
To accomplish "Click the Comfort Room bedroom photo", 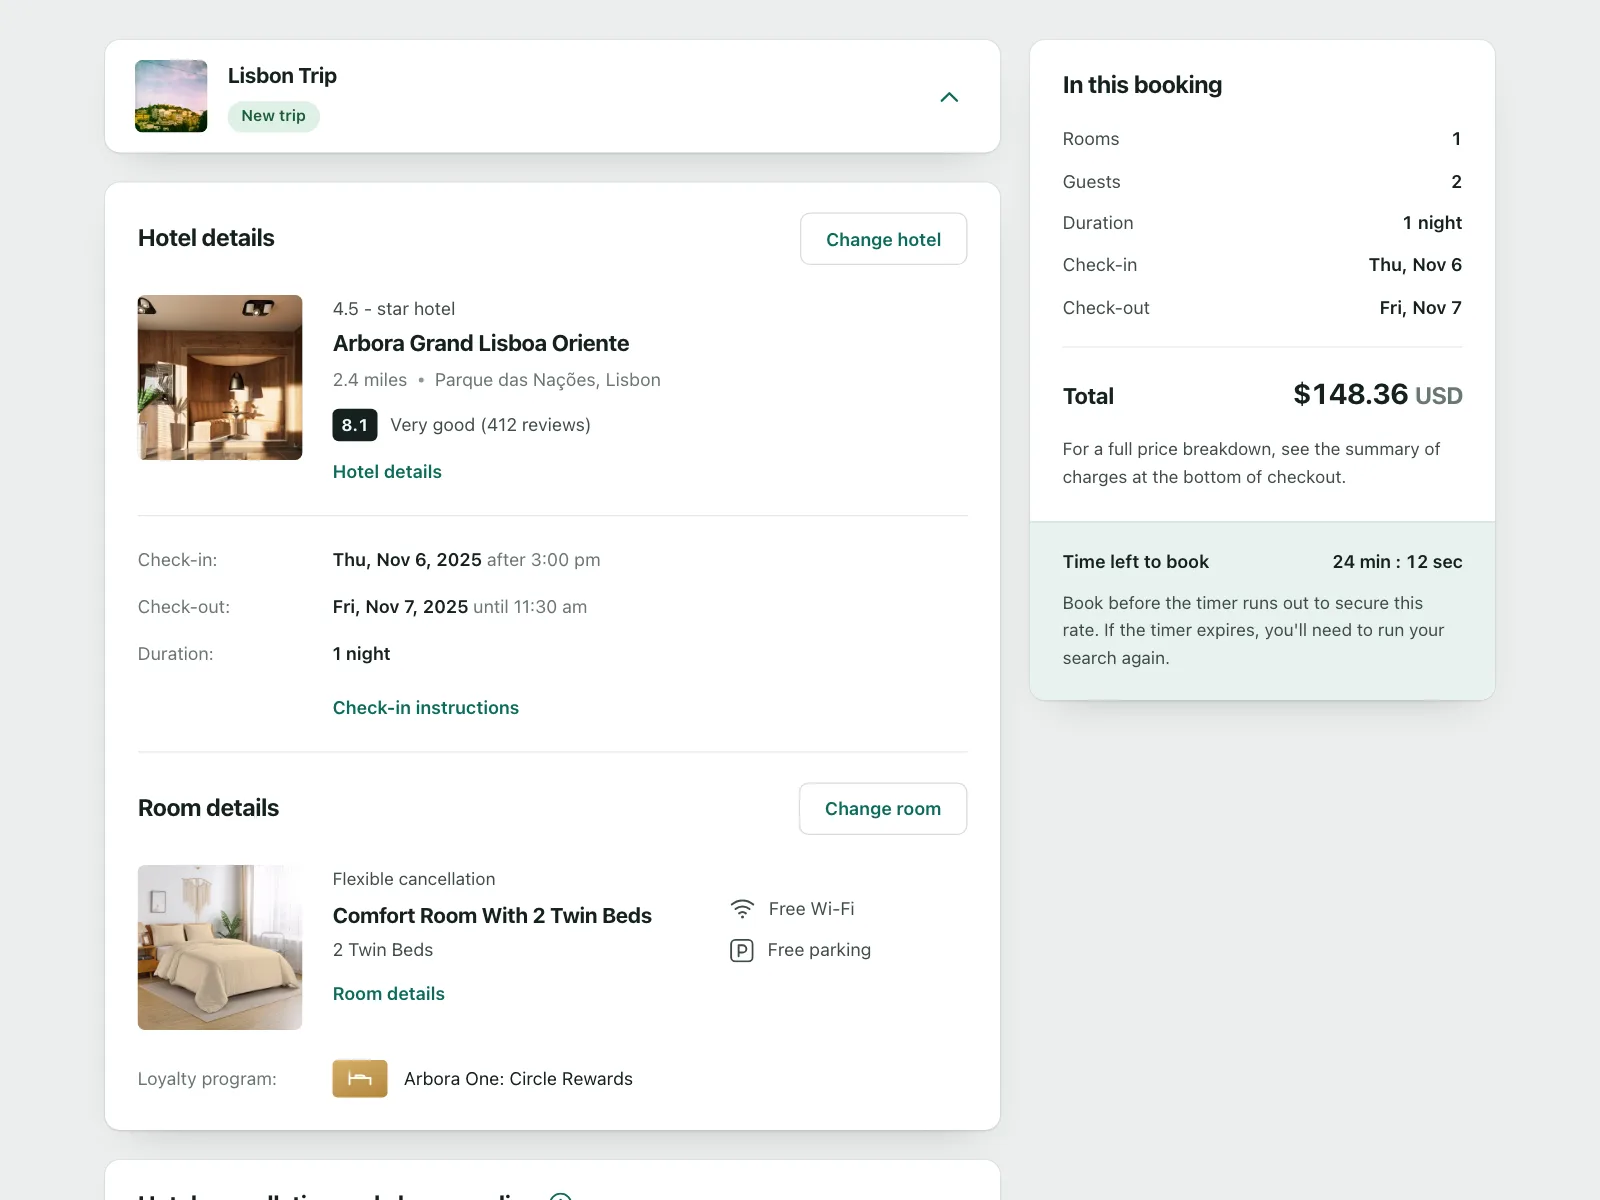I will click(x=220, y=947).
